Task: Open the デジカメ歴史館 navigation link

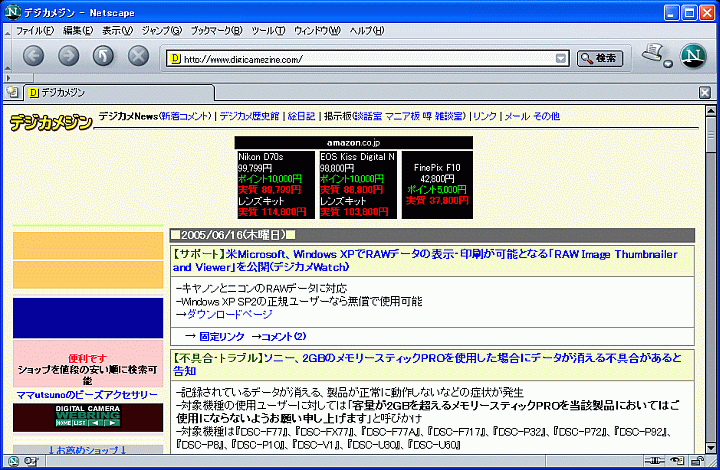Action: click(x=250, y=116)
